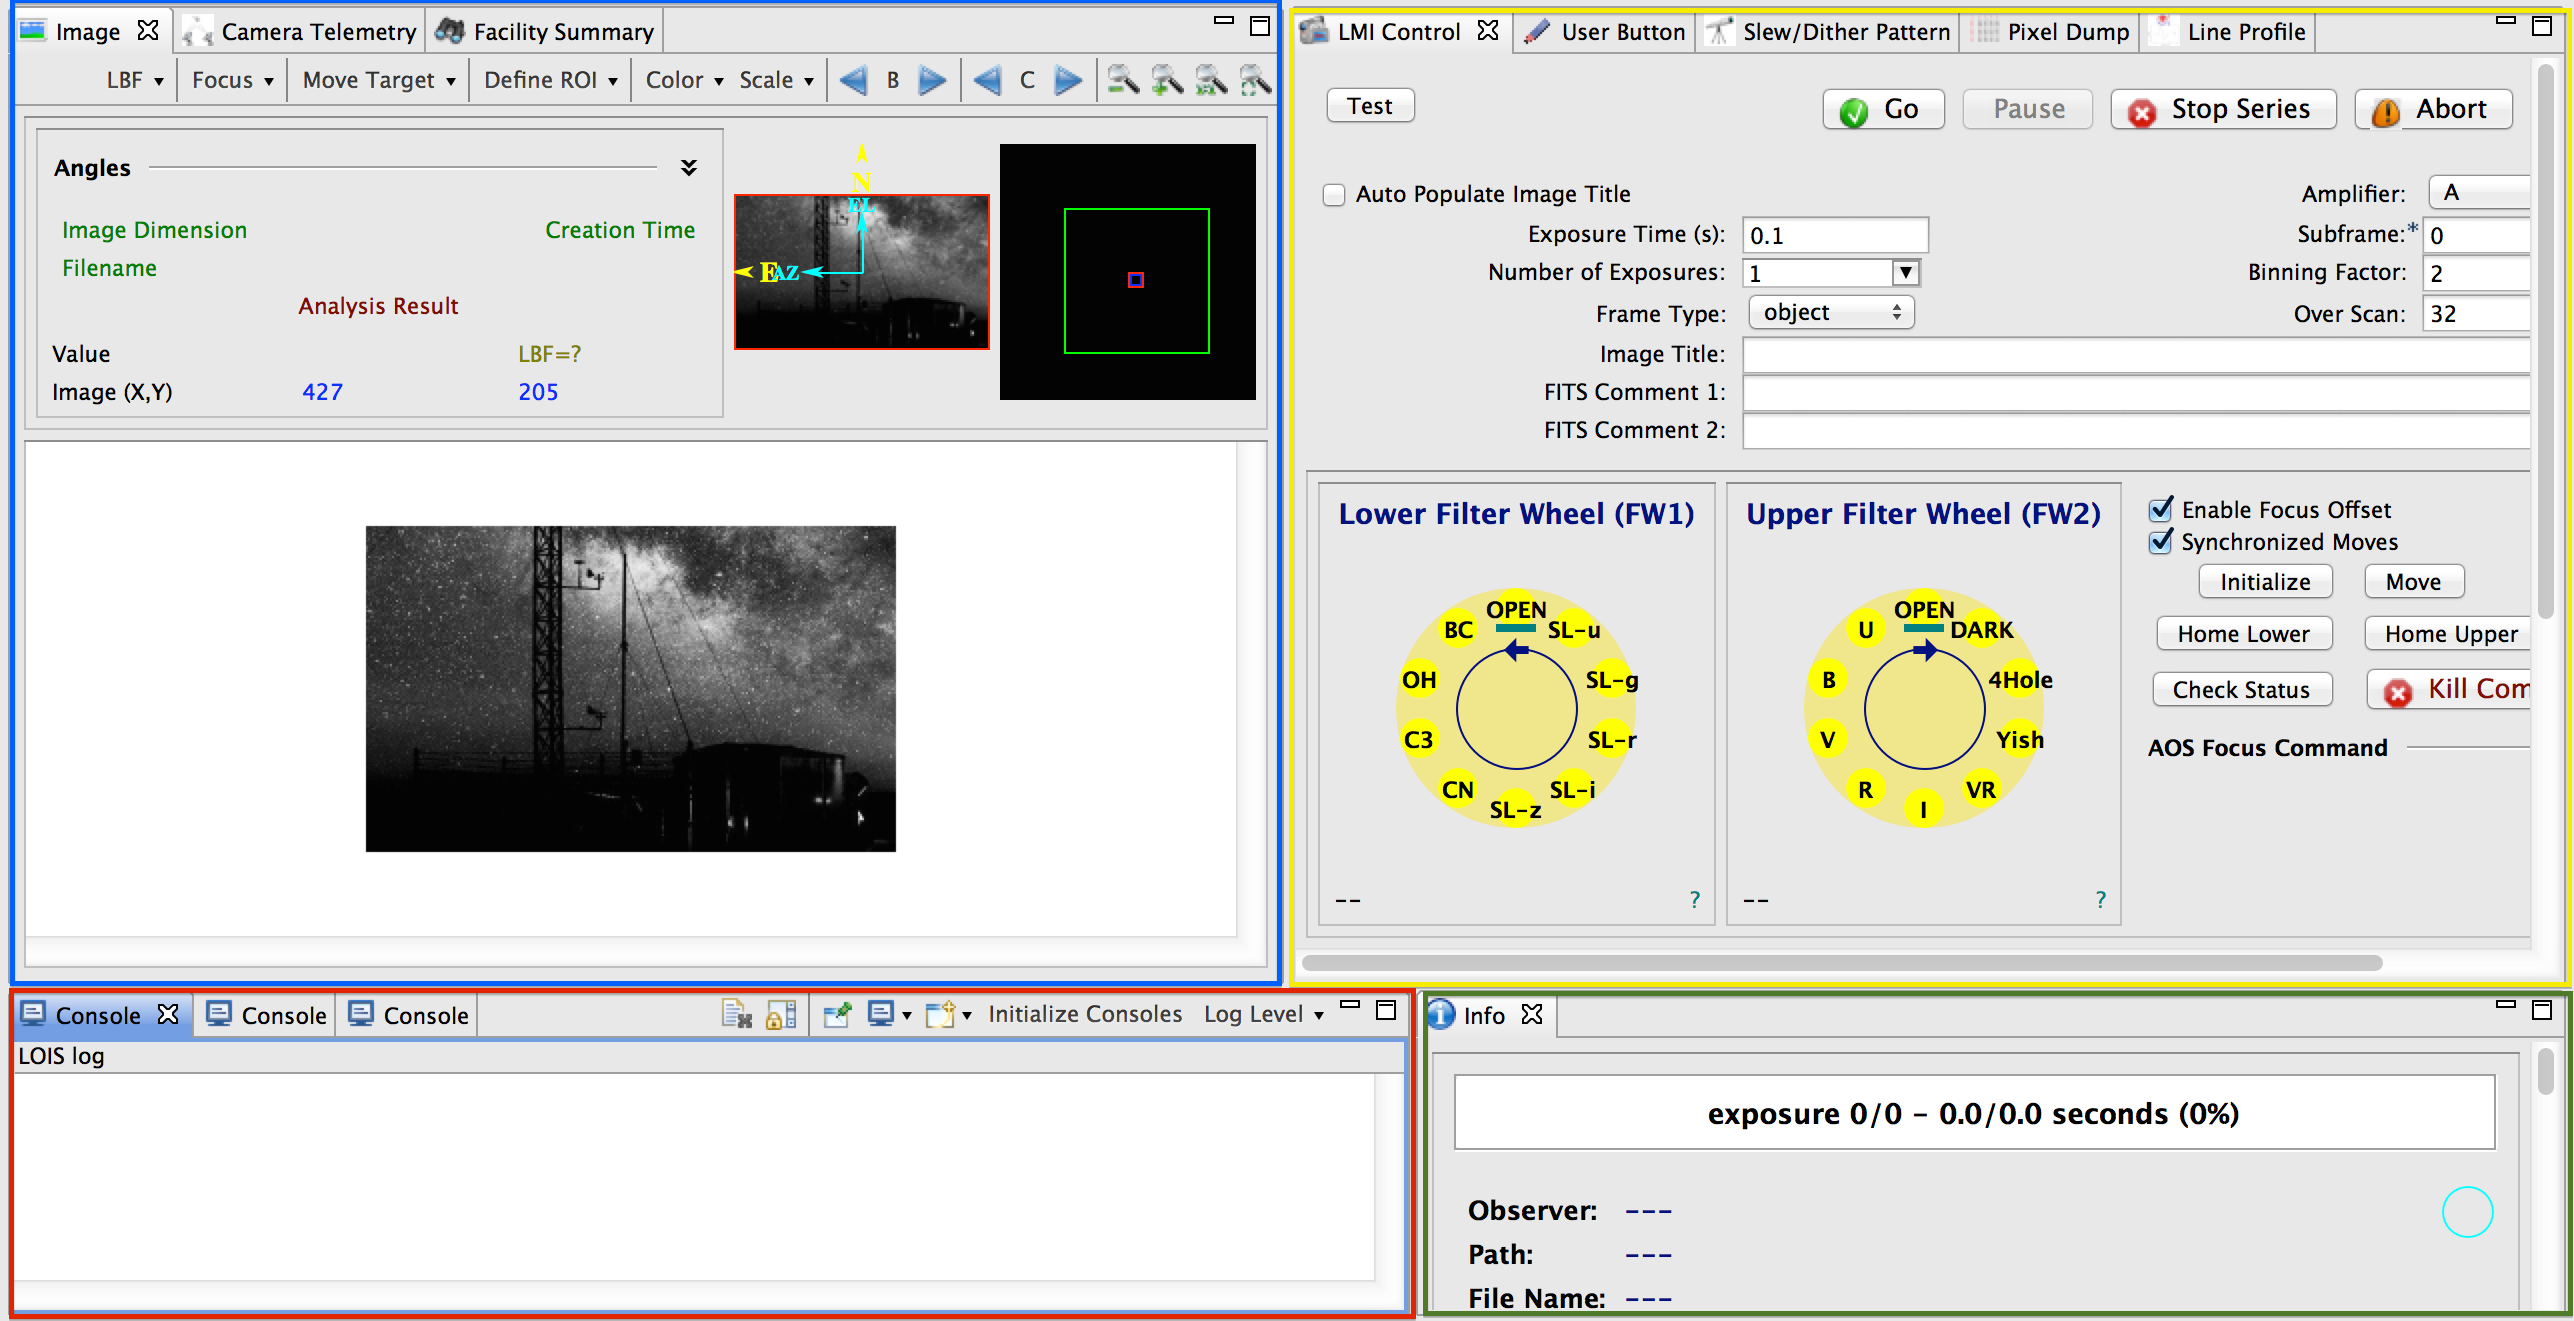Click Initialize Consoles
The height and width of the screenshot is (1321, 2574).
(x=1085, y=1014)
